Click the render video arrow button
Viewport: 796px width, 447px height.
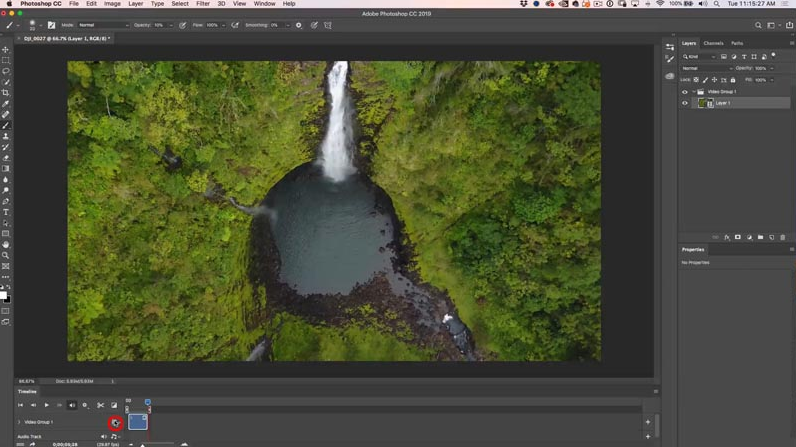[x=32, y=444]
